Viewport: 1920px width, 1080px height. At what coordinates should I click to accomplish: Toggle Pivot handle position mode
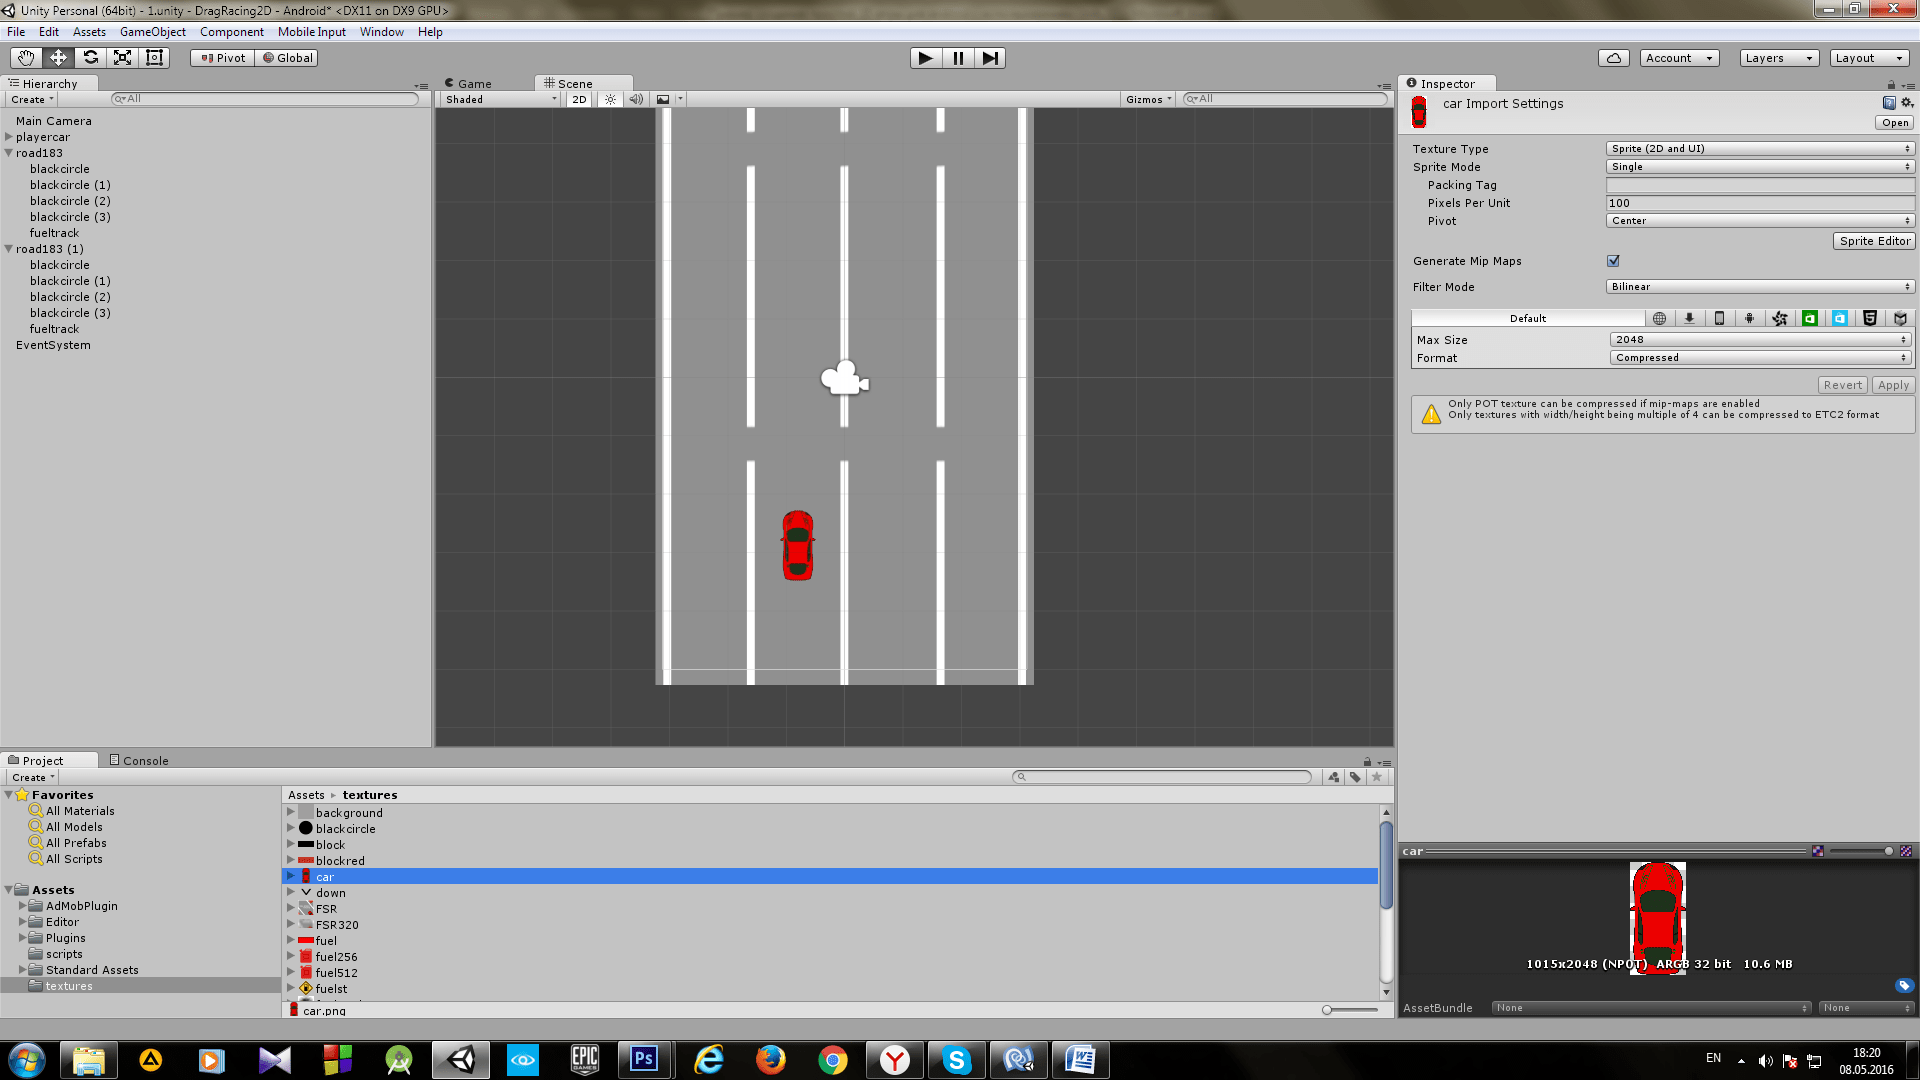point(223,58)
